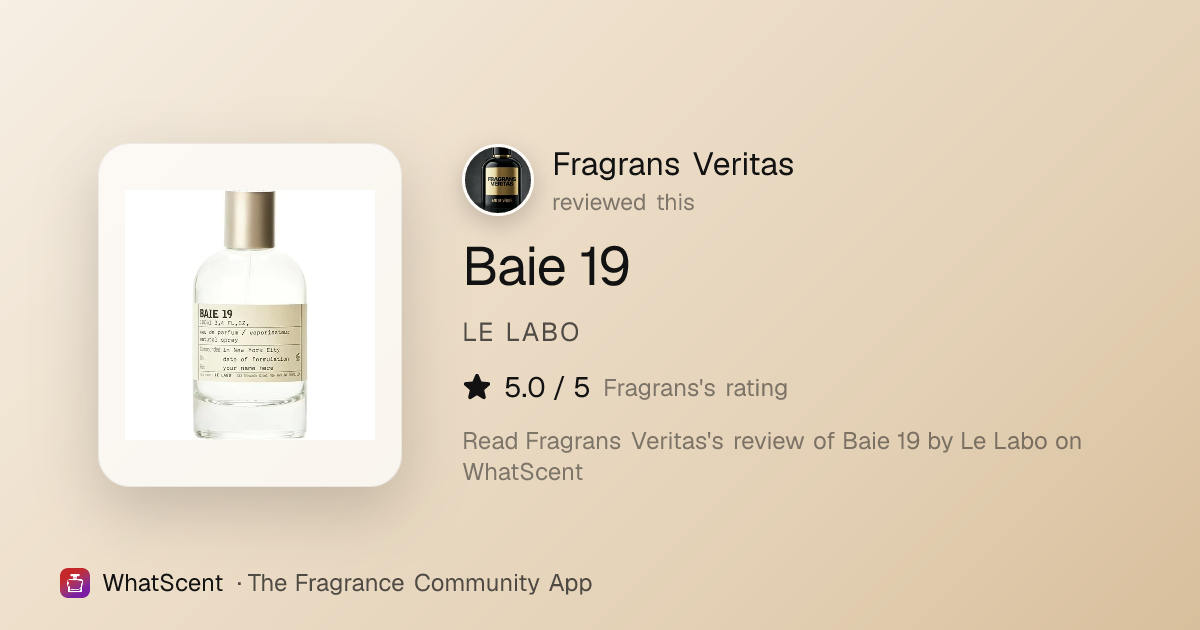Open the LE LABO brand name
The width and height of the screenshot is (1200, 630).
pyautogui.click(x=521, y=333)
